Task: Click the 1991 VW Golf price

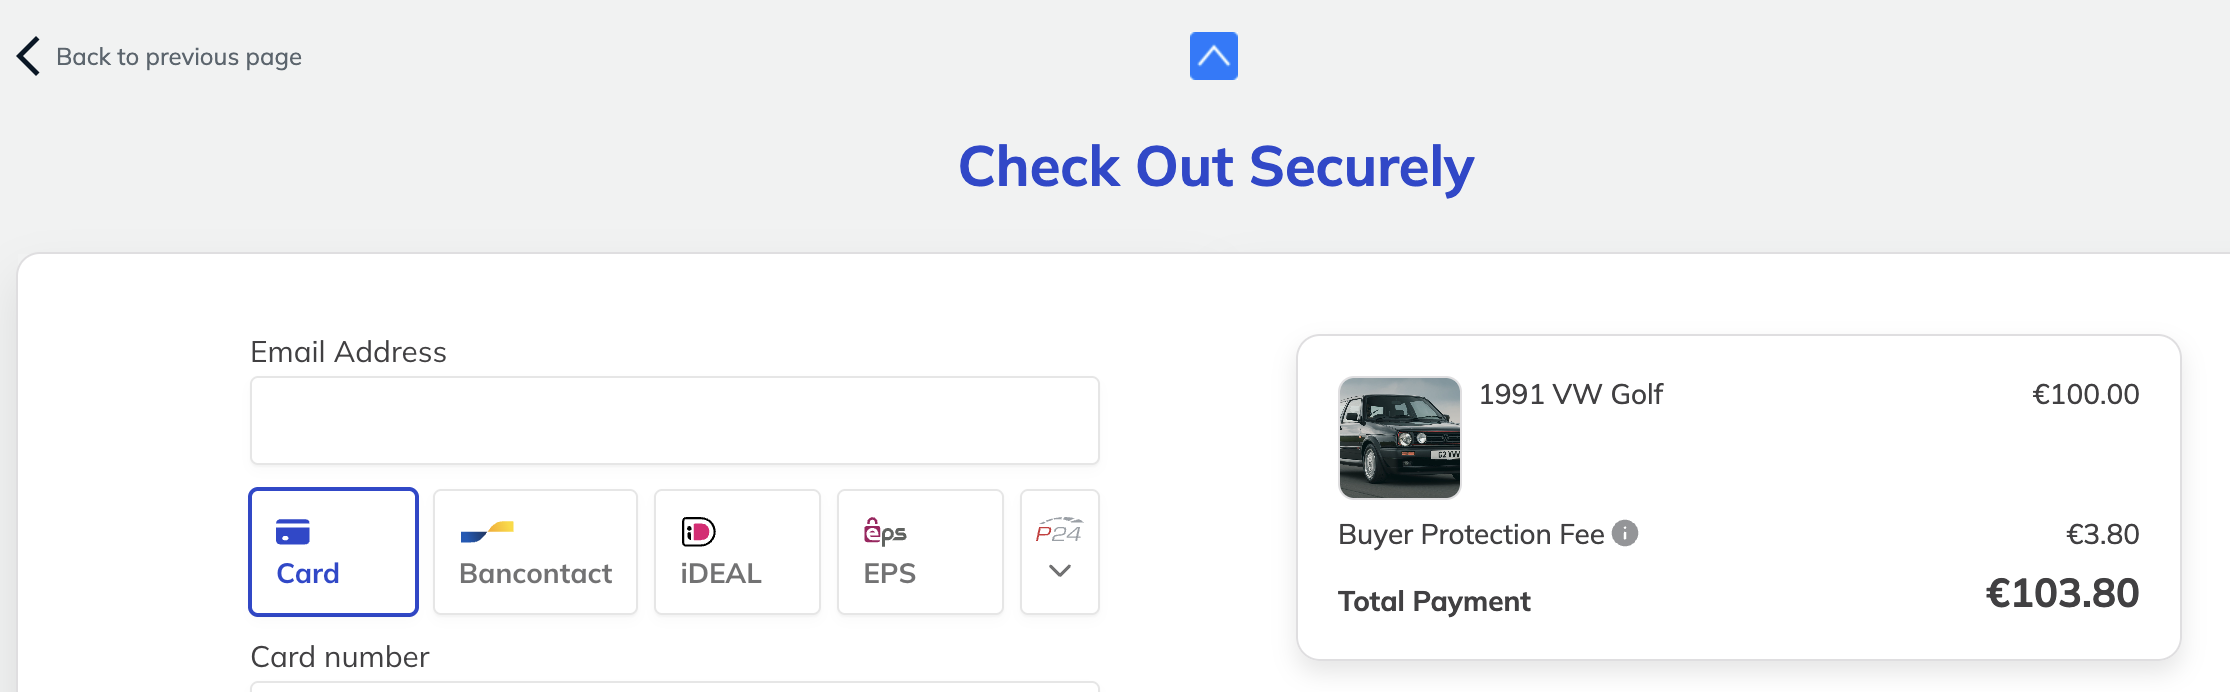Action: pos(2087,394)
